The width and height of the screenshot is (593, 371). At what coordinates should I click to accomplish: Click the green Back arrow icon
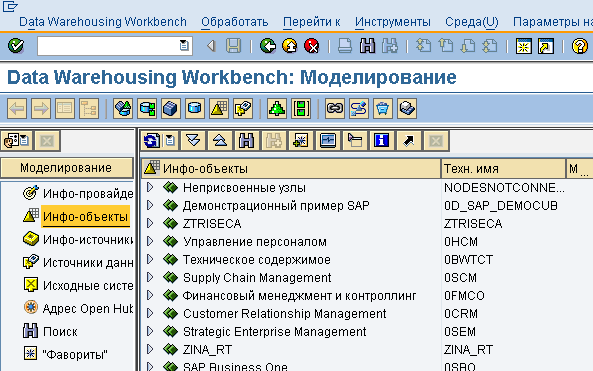pos(268,46)
